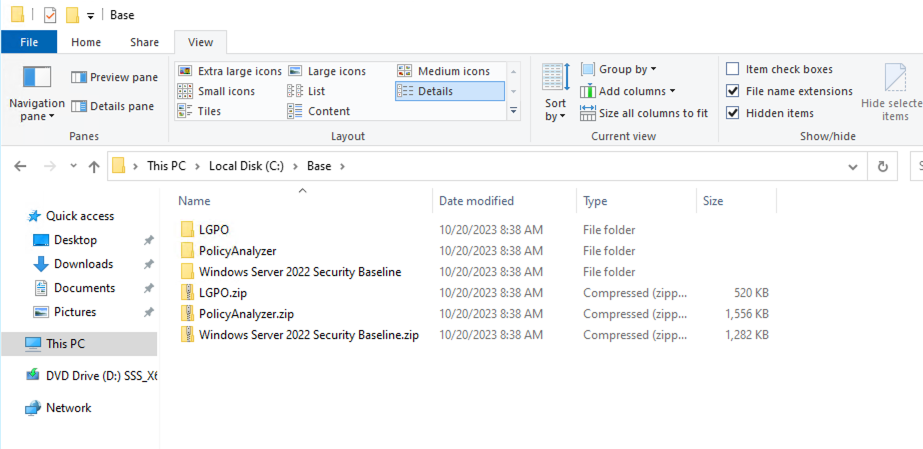Click the 1,556 KB size cell
The height and width of the screenshot is (449, 923).
[747, 314]
